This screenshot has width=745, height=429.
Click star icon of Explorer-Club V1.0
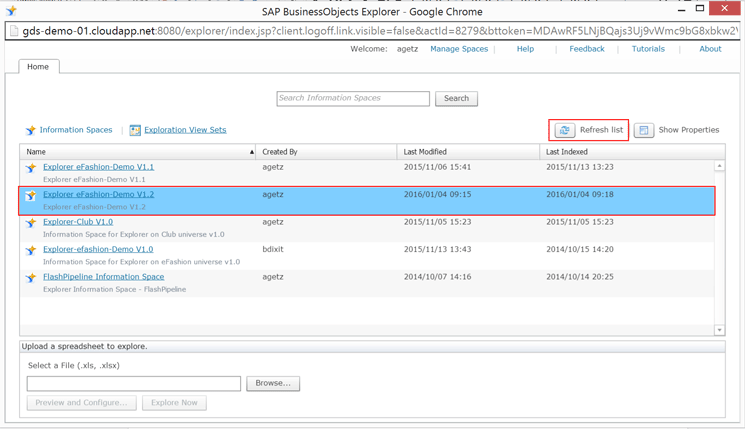31,223
